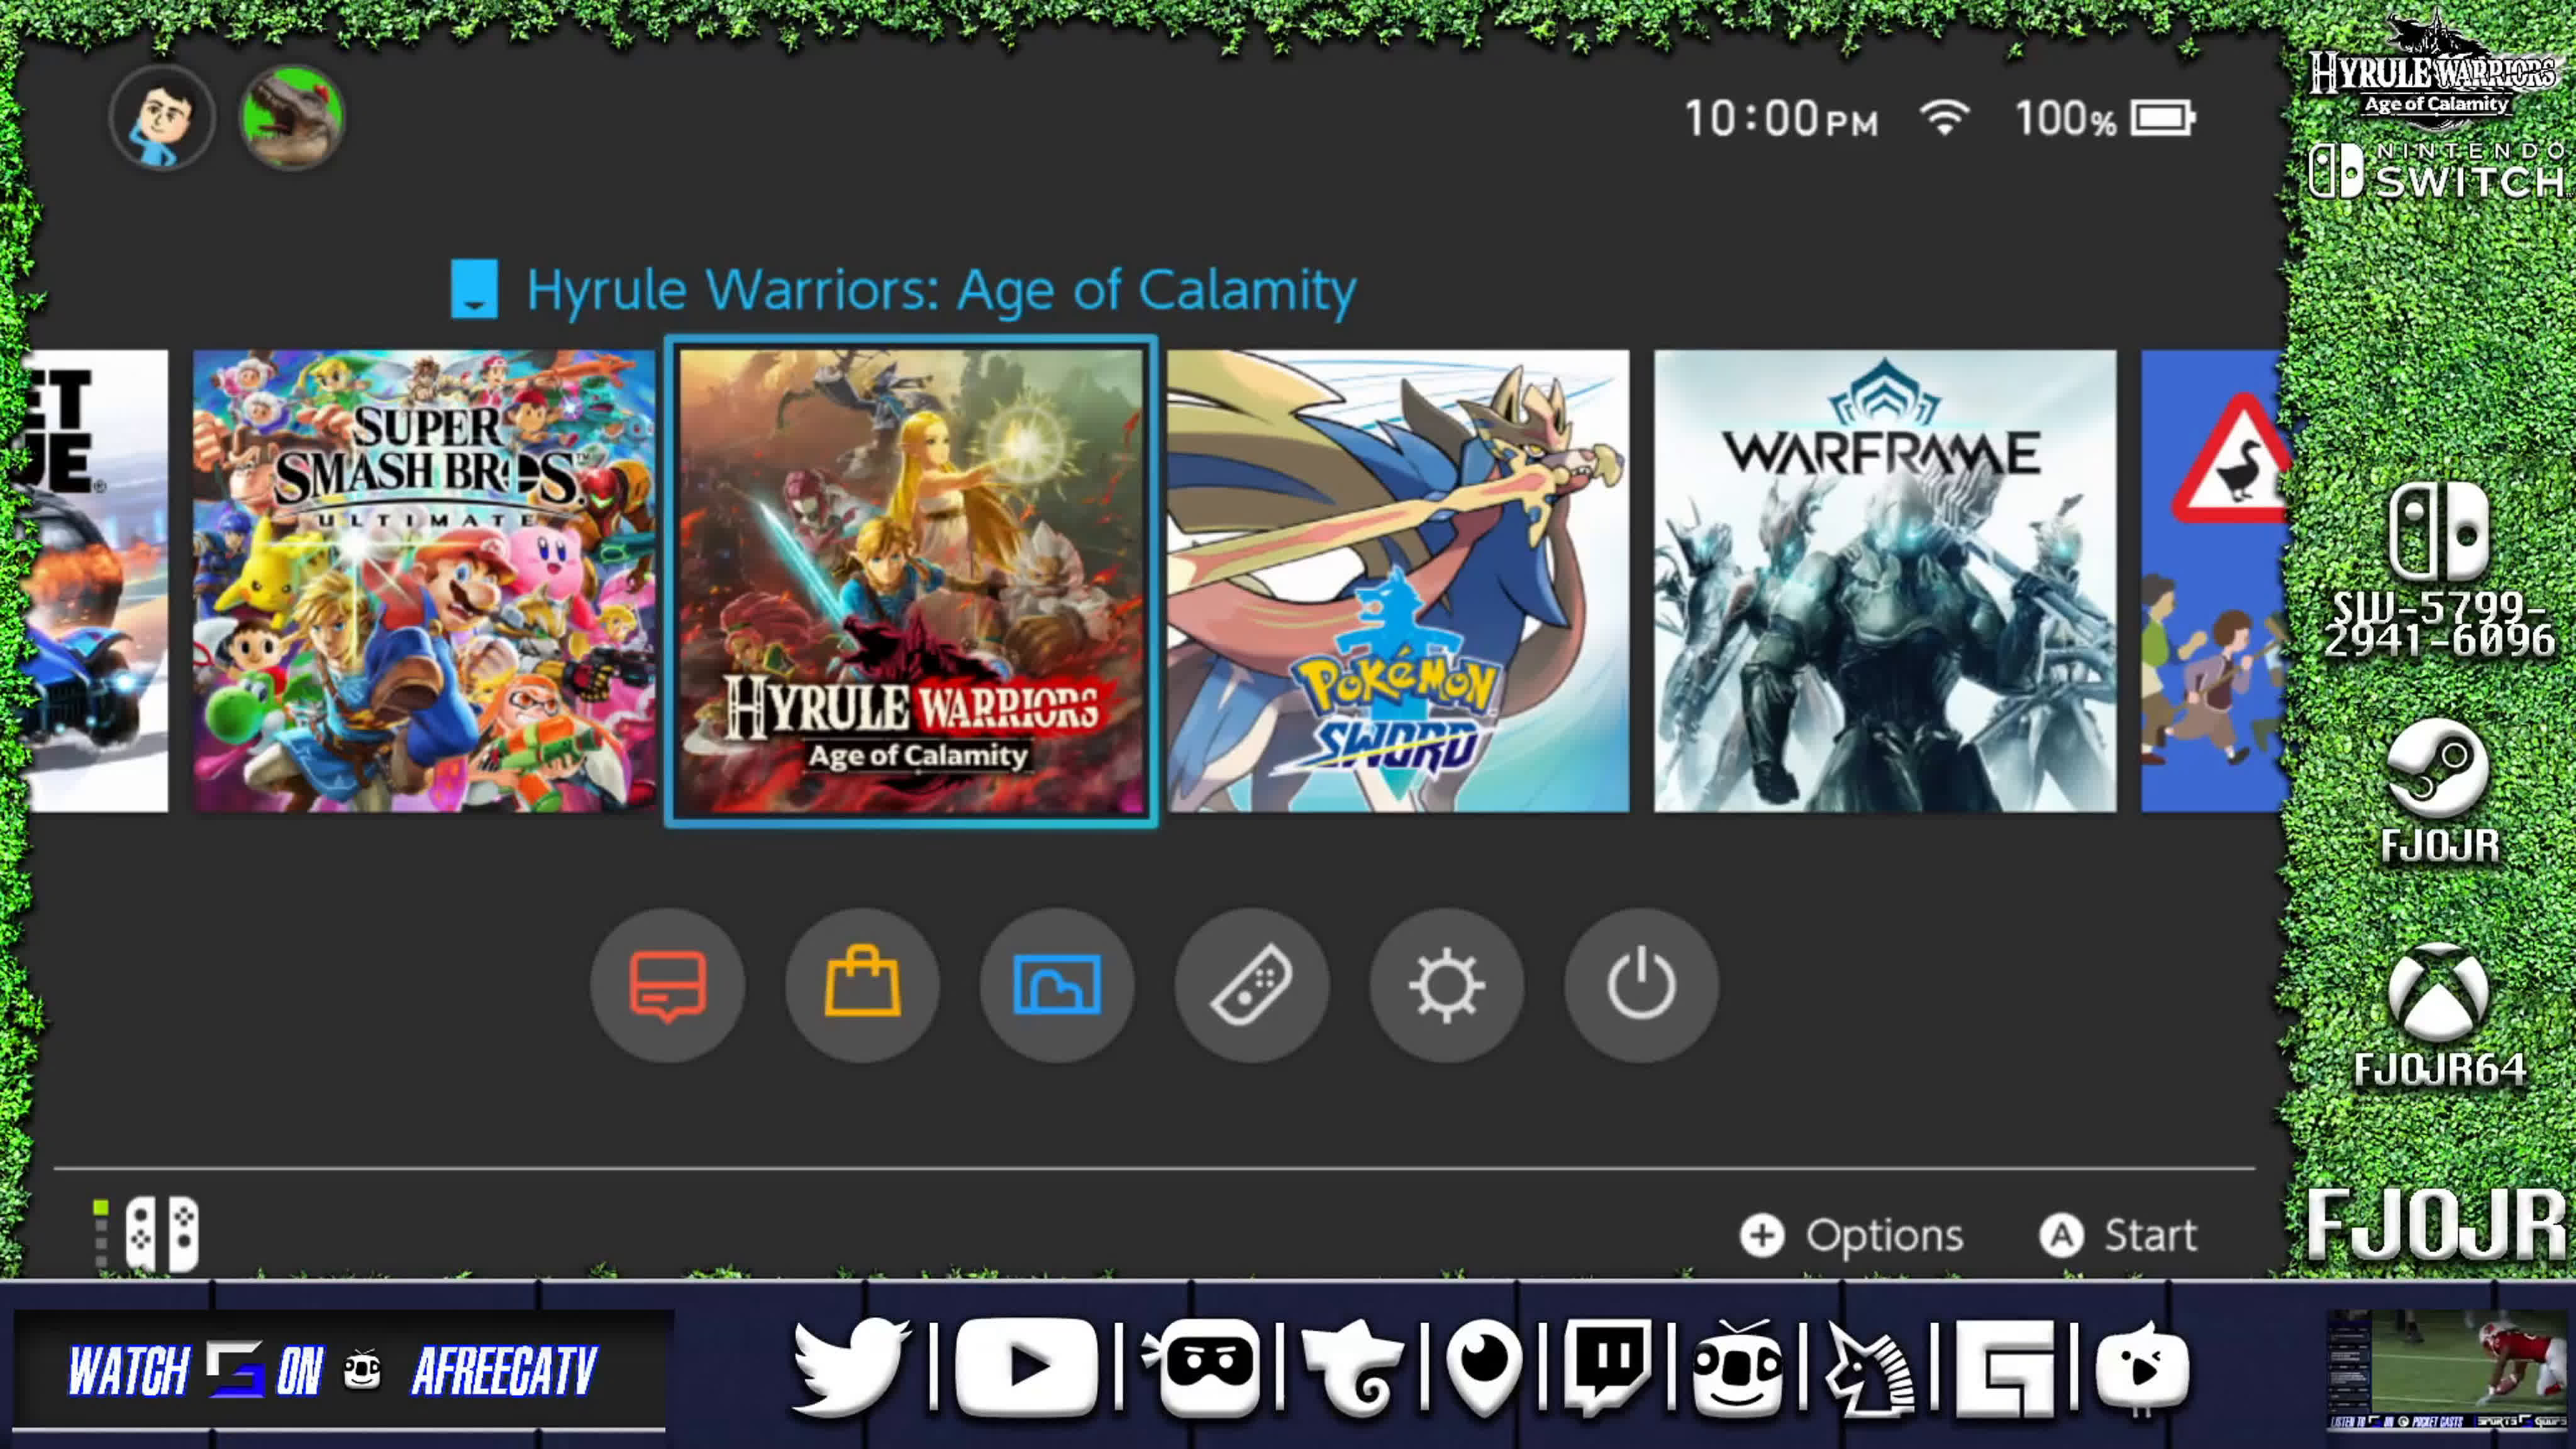2576x1449 pixels.
Task: Open the Nintendo eShop shopping bag icon
Action: coord(862,985)
